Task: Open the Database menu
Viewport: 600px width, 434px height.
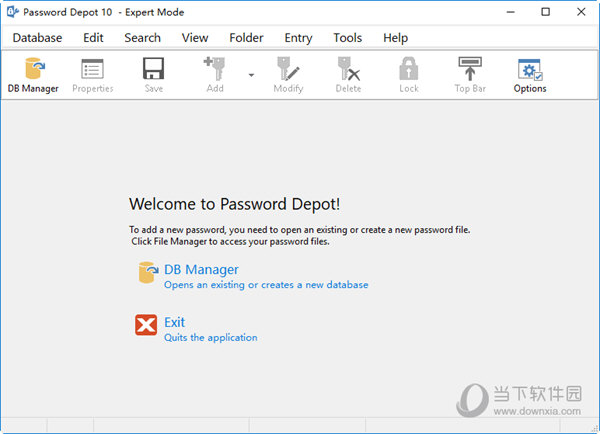Action: click(x=37, y=38)
